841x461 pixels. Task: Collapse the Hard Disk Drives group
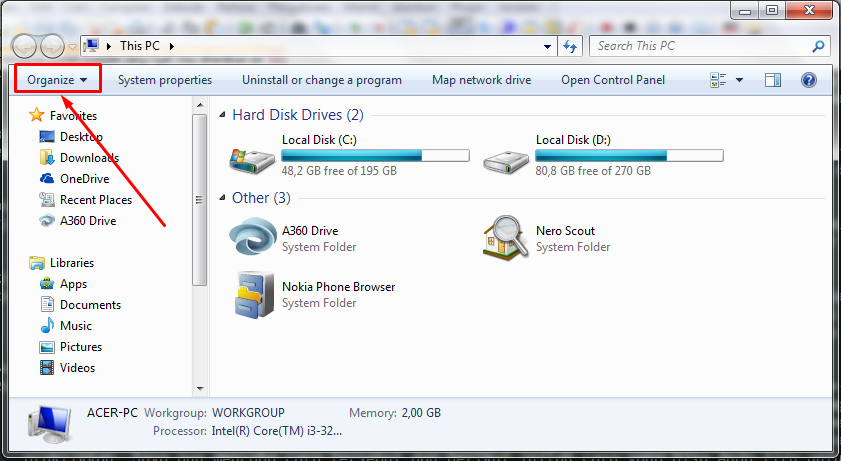coord(223,114)
